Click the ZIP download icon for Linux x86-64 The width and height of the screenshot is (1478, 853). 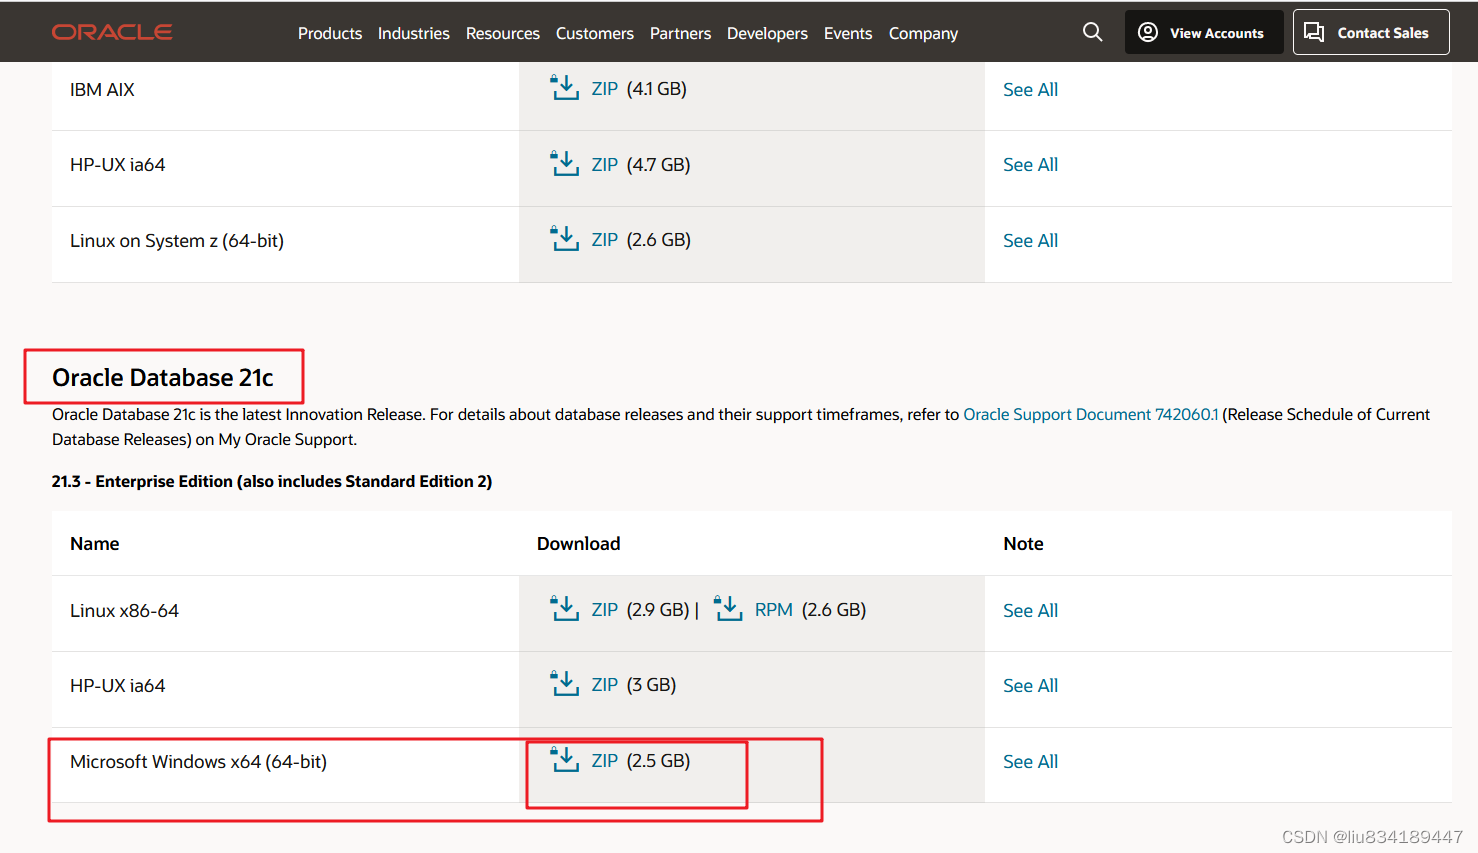click(x=565, y=608)
